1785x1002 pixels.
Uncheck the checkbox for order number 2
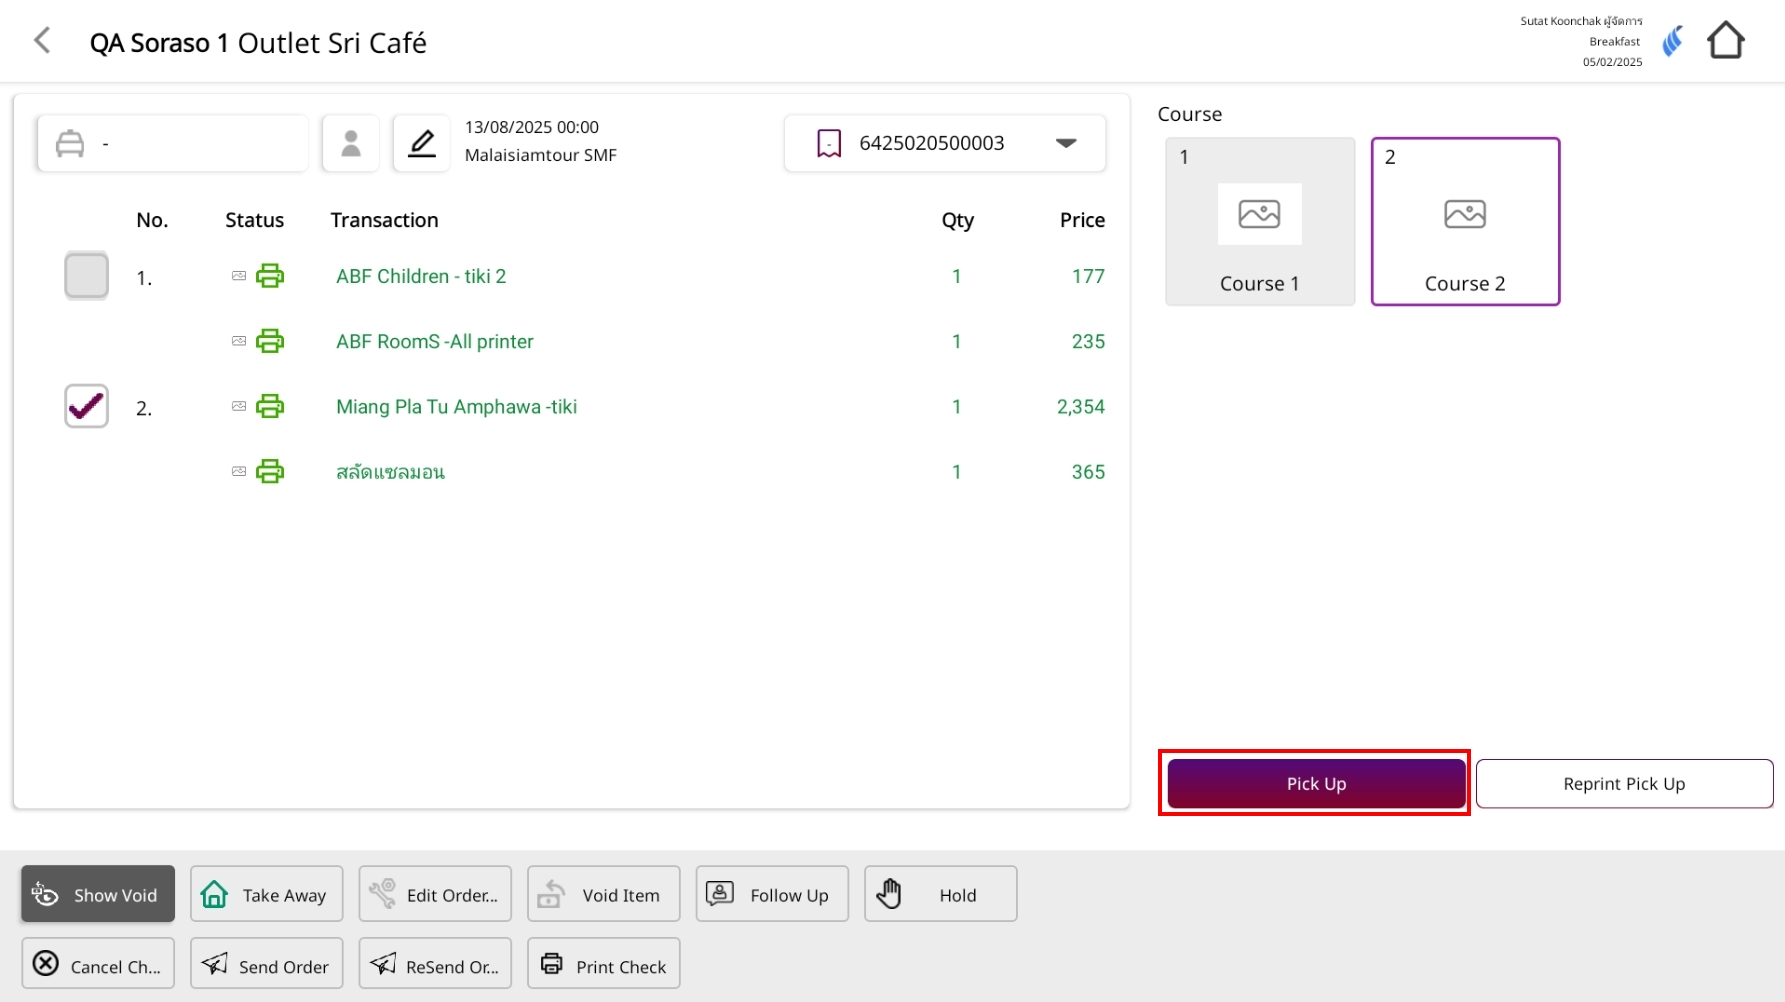pos(87,406)
